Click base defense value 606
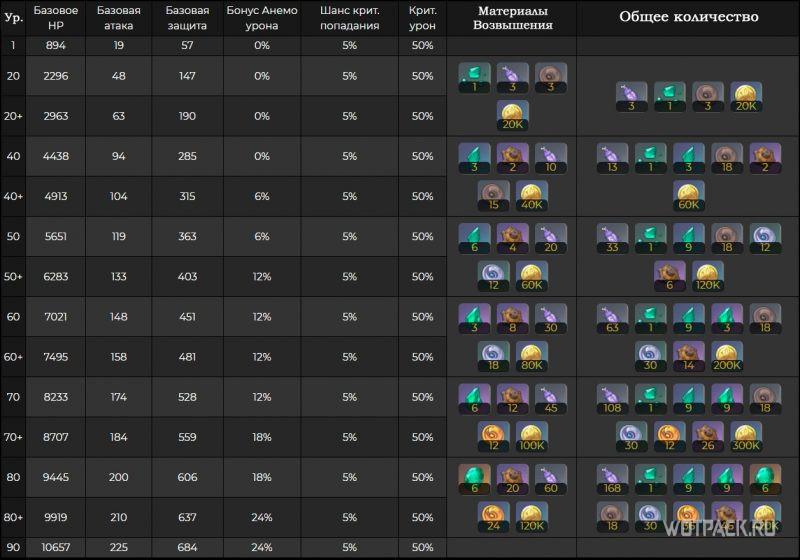Screen dimensions: 800x560 click(x=187, y=477)
